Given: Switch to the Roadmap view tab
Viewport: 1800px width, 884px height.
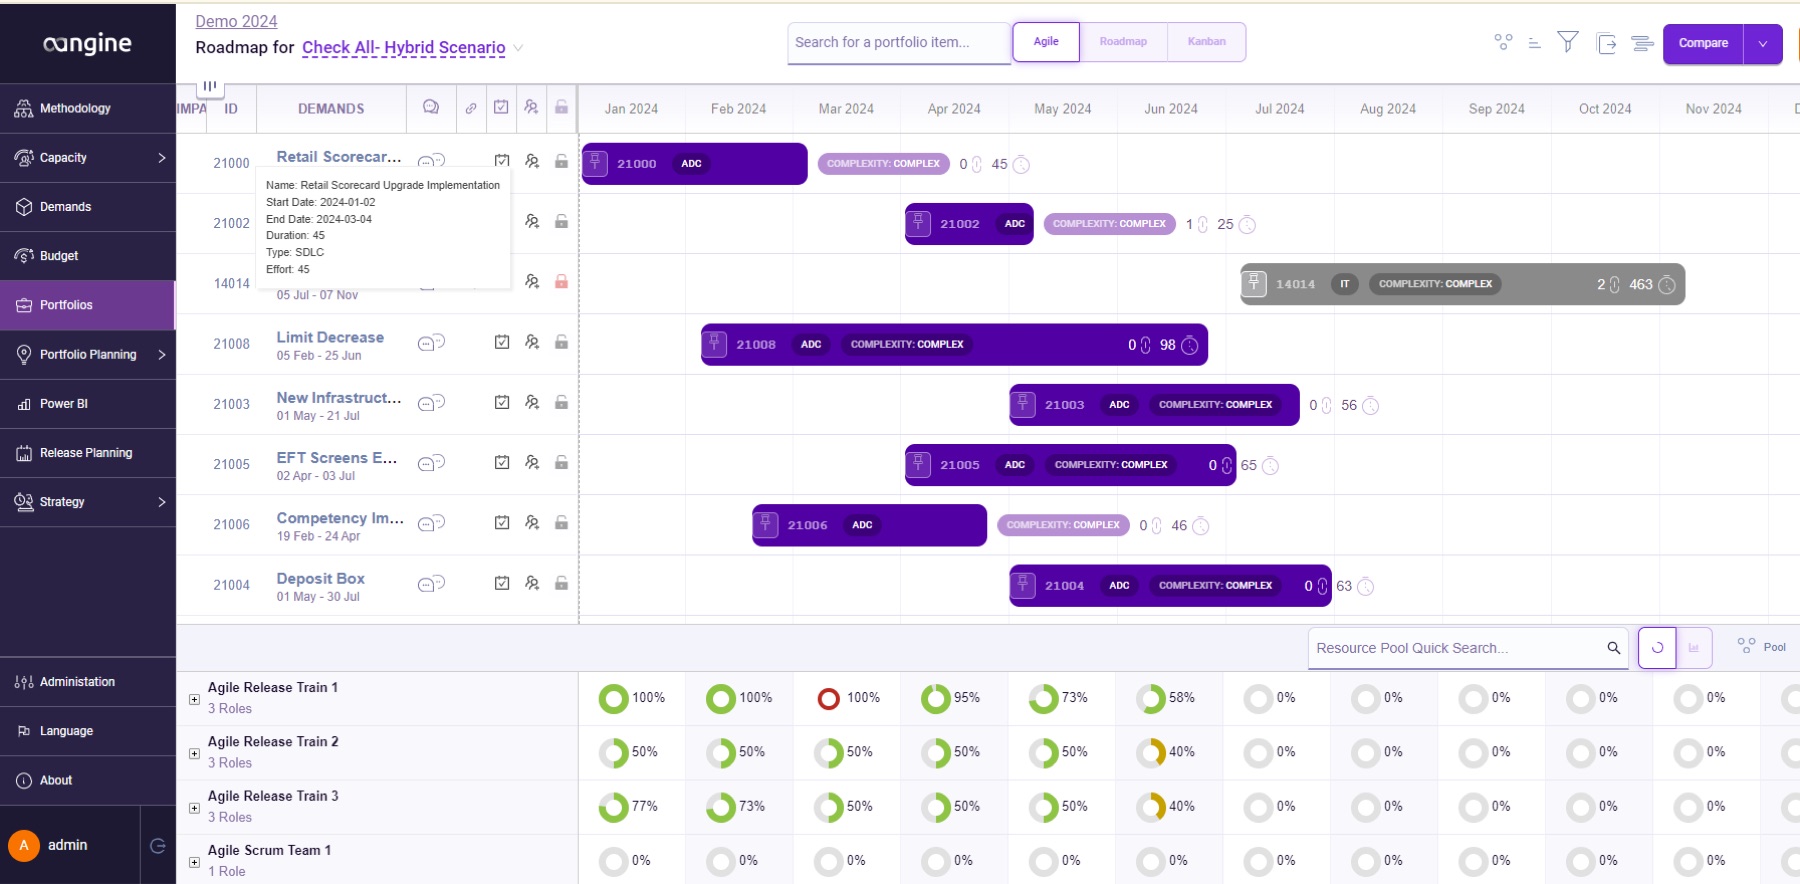Looking at the screenshot, I should pyautogui.click(x=1123, y=42).
